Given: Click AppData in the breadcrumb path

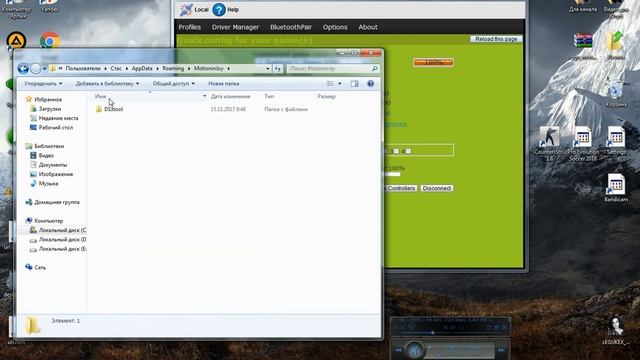Looking at the screenshot, I should (142, 69).
